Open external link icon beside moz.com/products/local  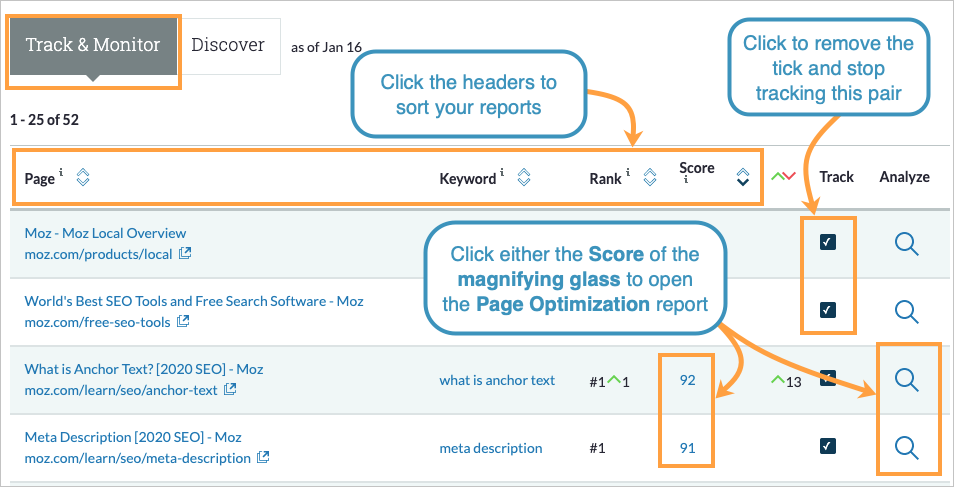point(185,254)
